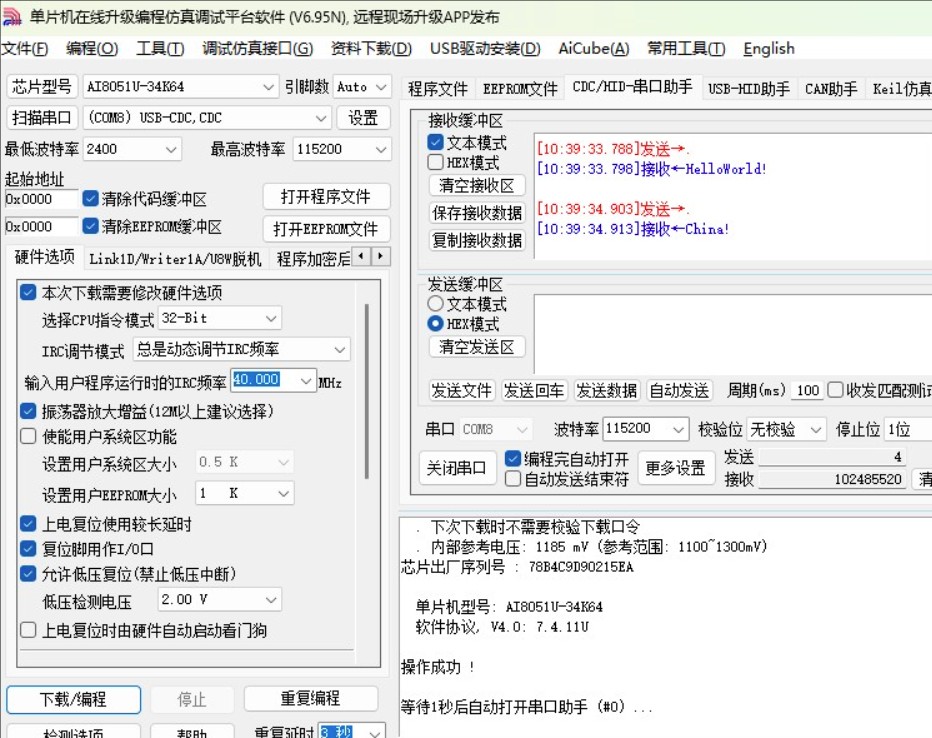Screen dimensions: 932x738
Task: Toggle 清除代码缓冲区 checkbox
Action: (90, 198)
